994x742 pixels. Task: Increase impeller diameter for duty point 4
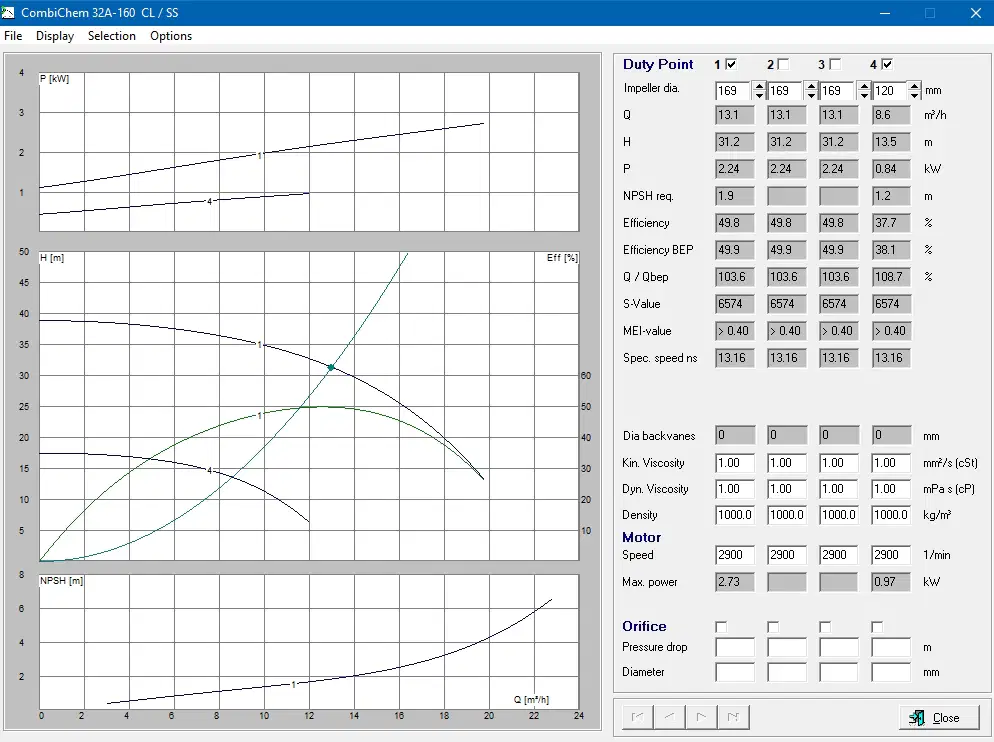click(x=913, y=86)
